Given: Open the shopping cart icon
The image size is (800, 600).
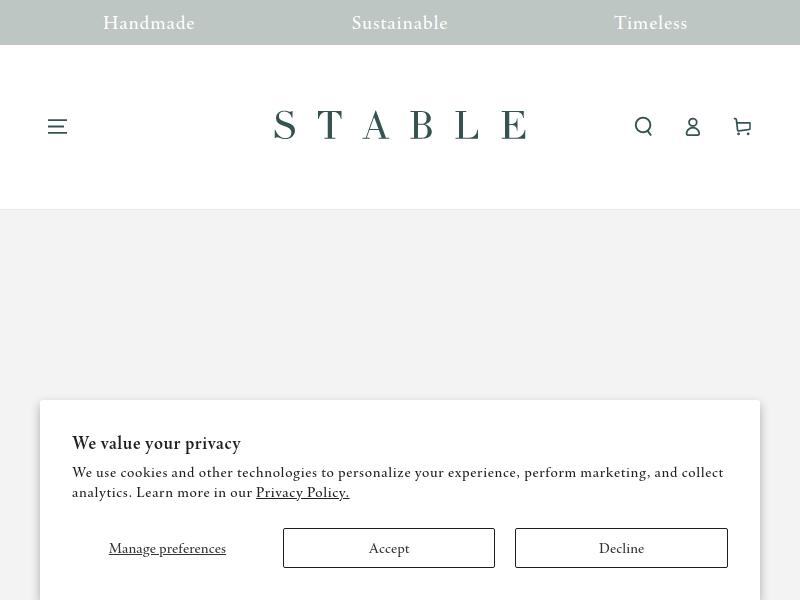Looking at the screenshot, I should (742, 127).
